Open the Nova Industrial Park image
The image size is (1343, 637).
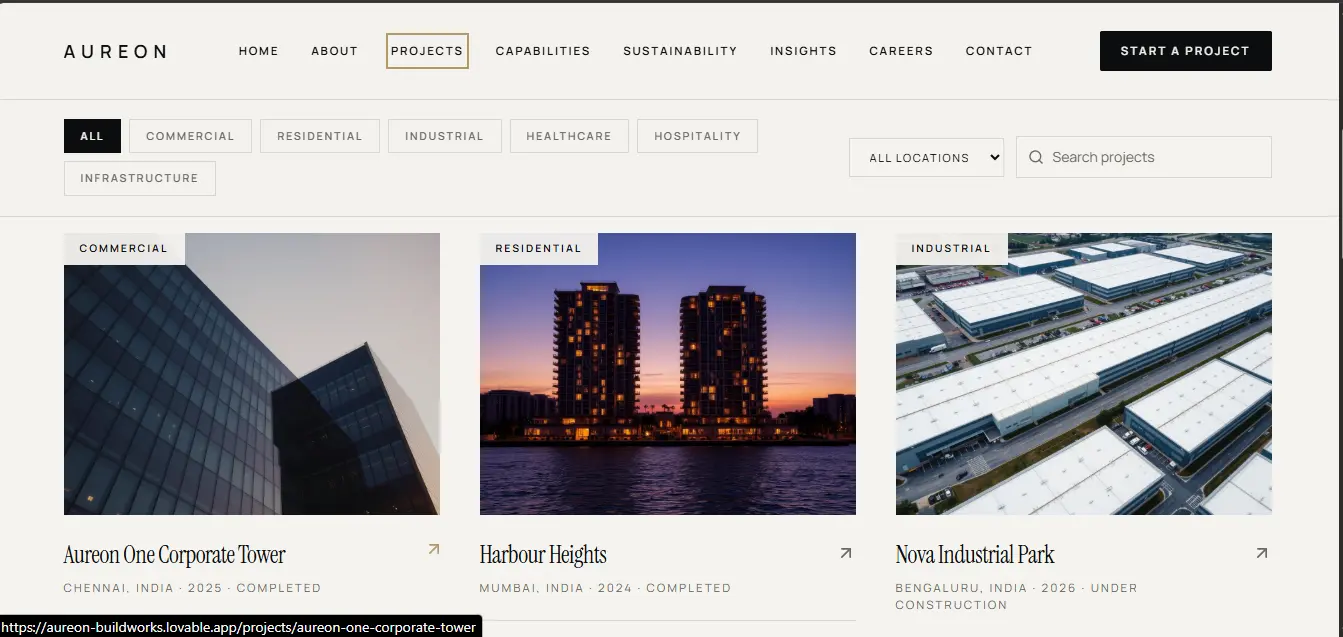(1084, 374)
